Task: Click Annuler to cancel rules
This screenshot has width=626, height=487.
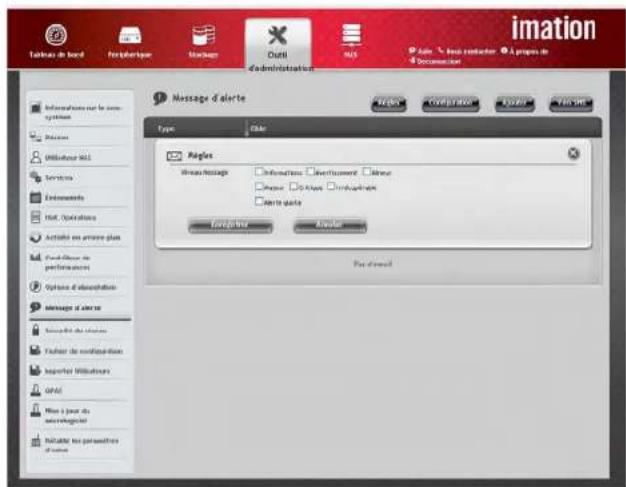Action: [x=330, y=226]
